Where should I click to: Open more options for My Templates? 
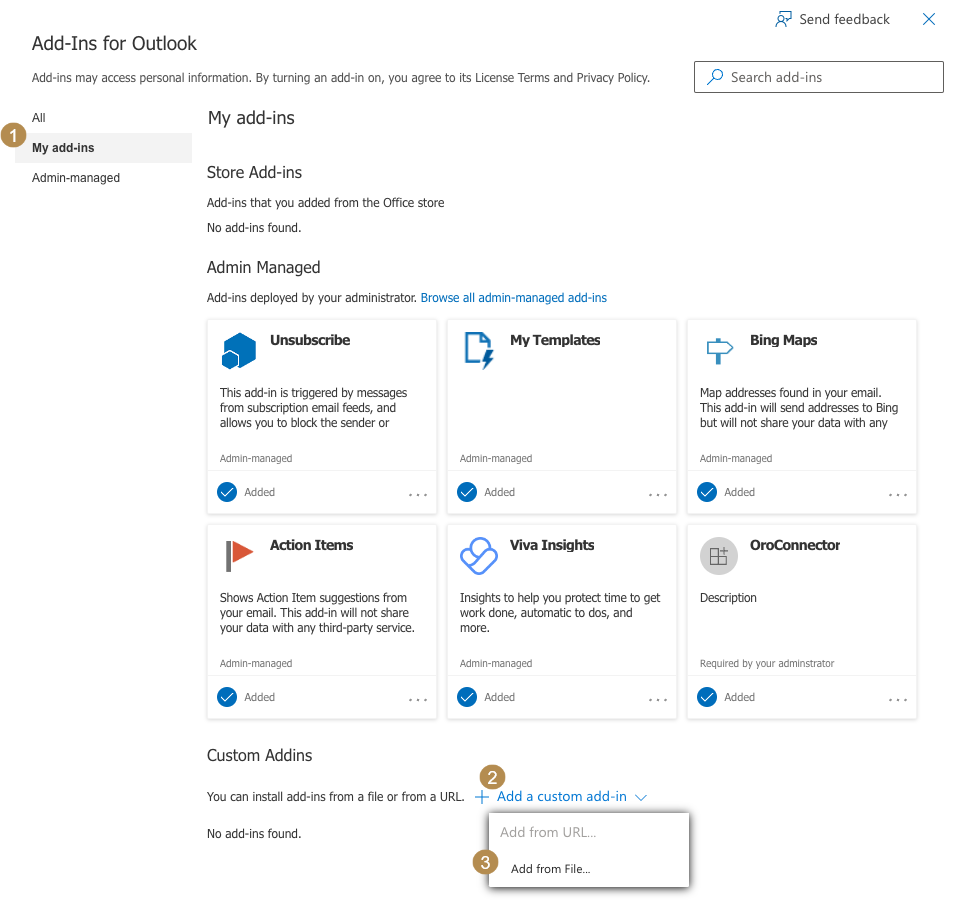(x=658, y=495)
